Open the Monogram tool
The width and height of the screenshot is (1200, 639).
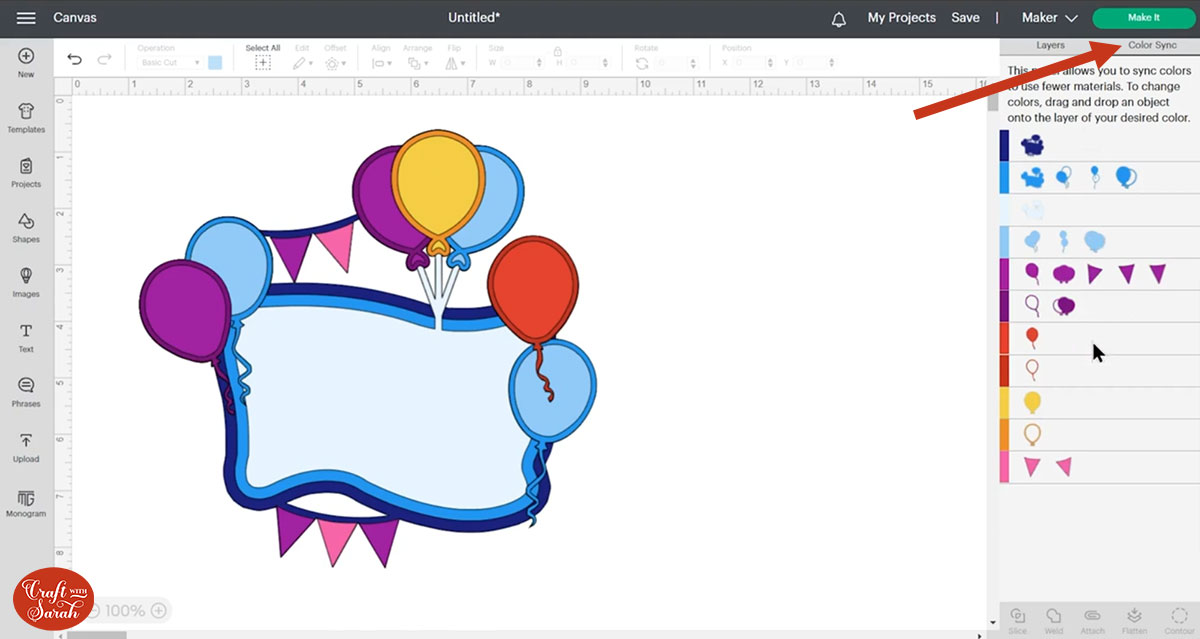tap(26, 502)
